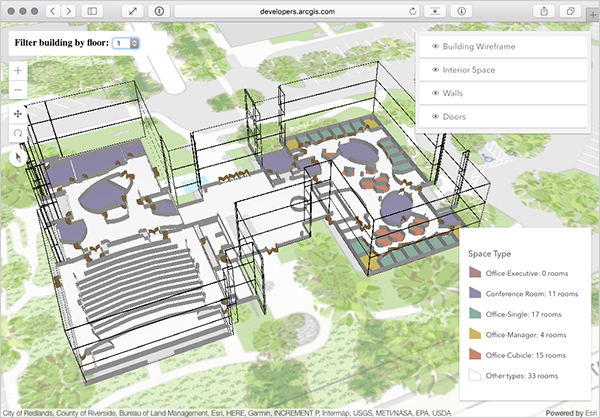Zoom in using the plus map button
Viewport: 600px width, 418px height.
[18, 71]
